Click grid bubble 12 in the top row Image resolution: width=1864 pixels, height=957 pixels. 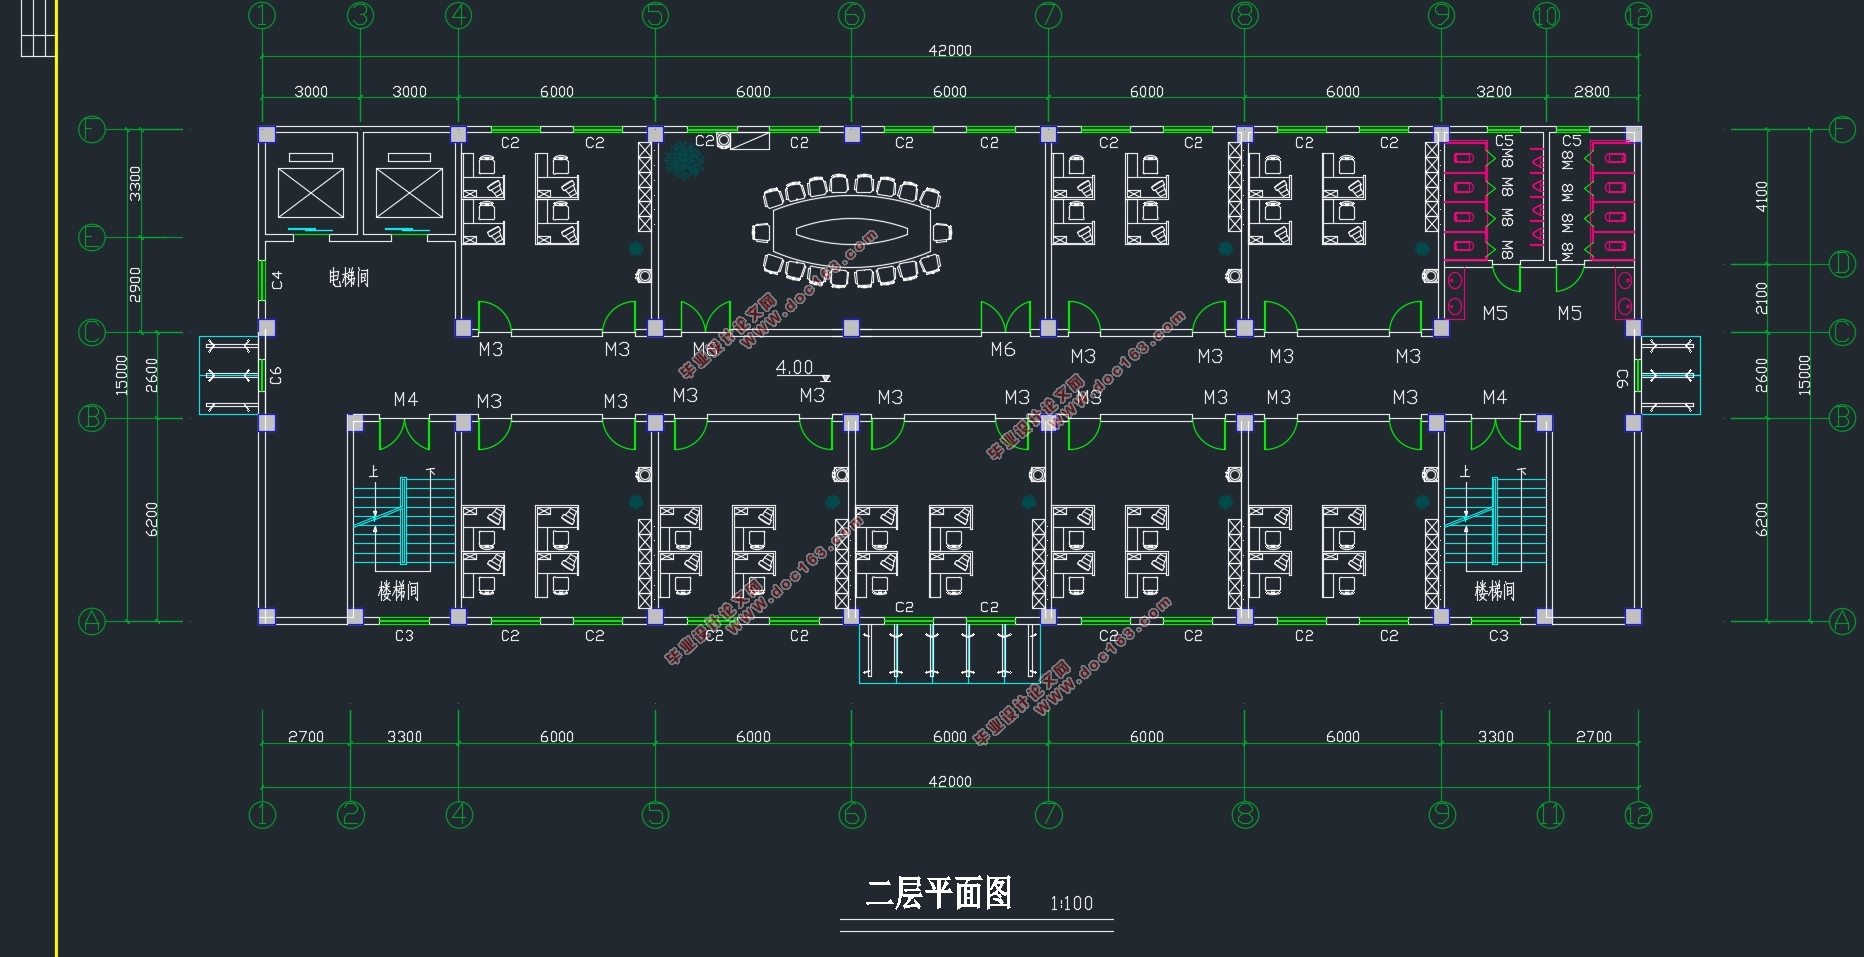(x=1638, y=15)
